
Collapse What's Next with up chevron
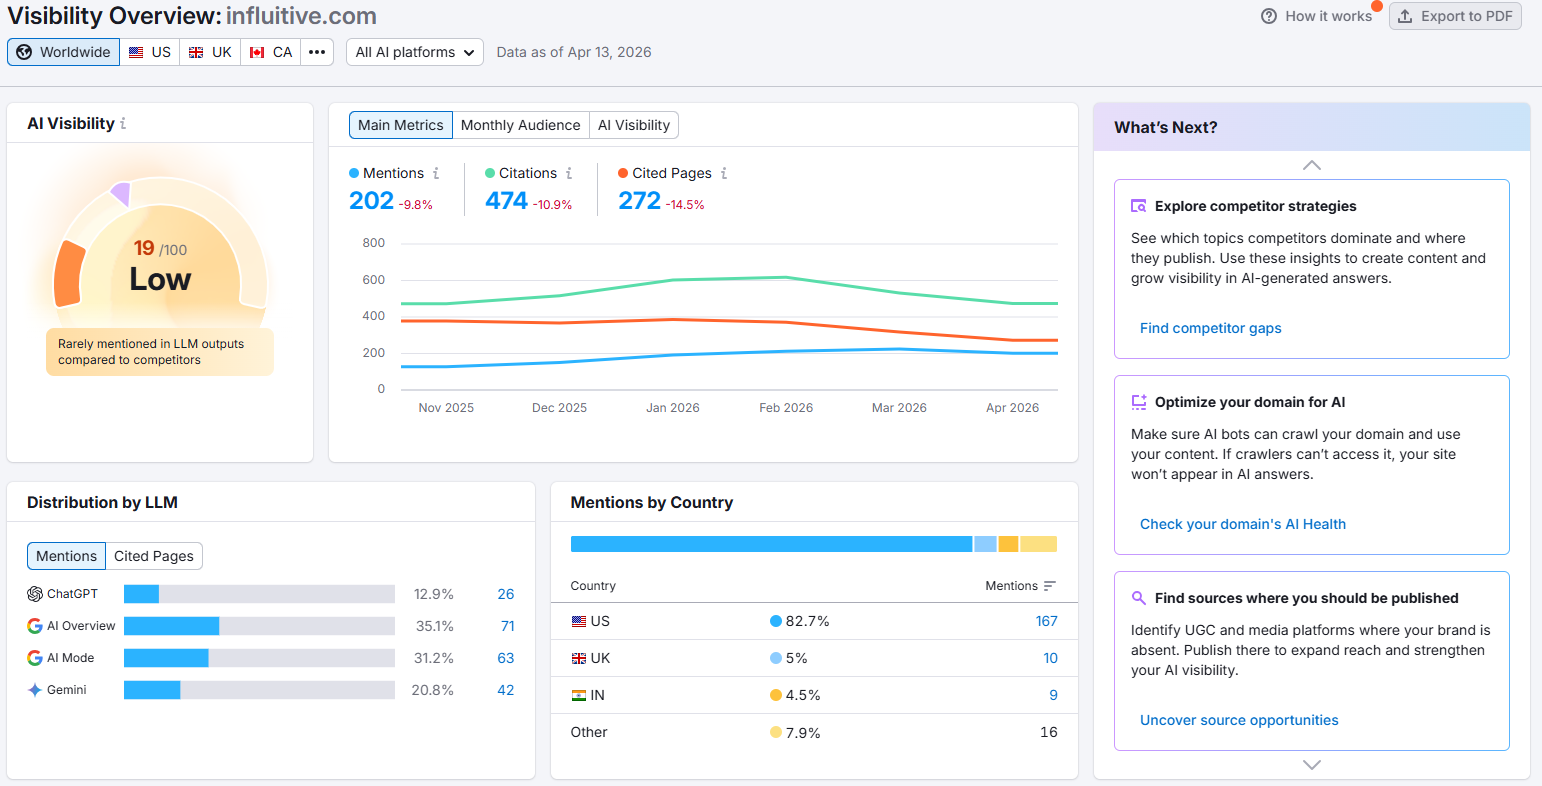coord(1312,165)
